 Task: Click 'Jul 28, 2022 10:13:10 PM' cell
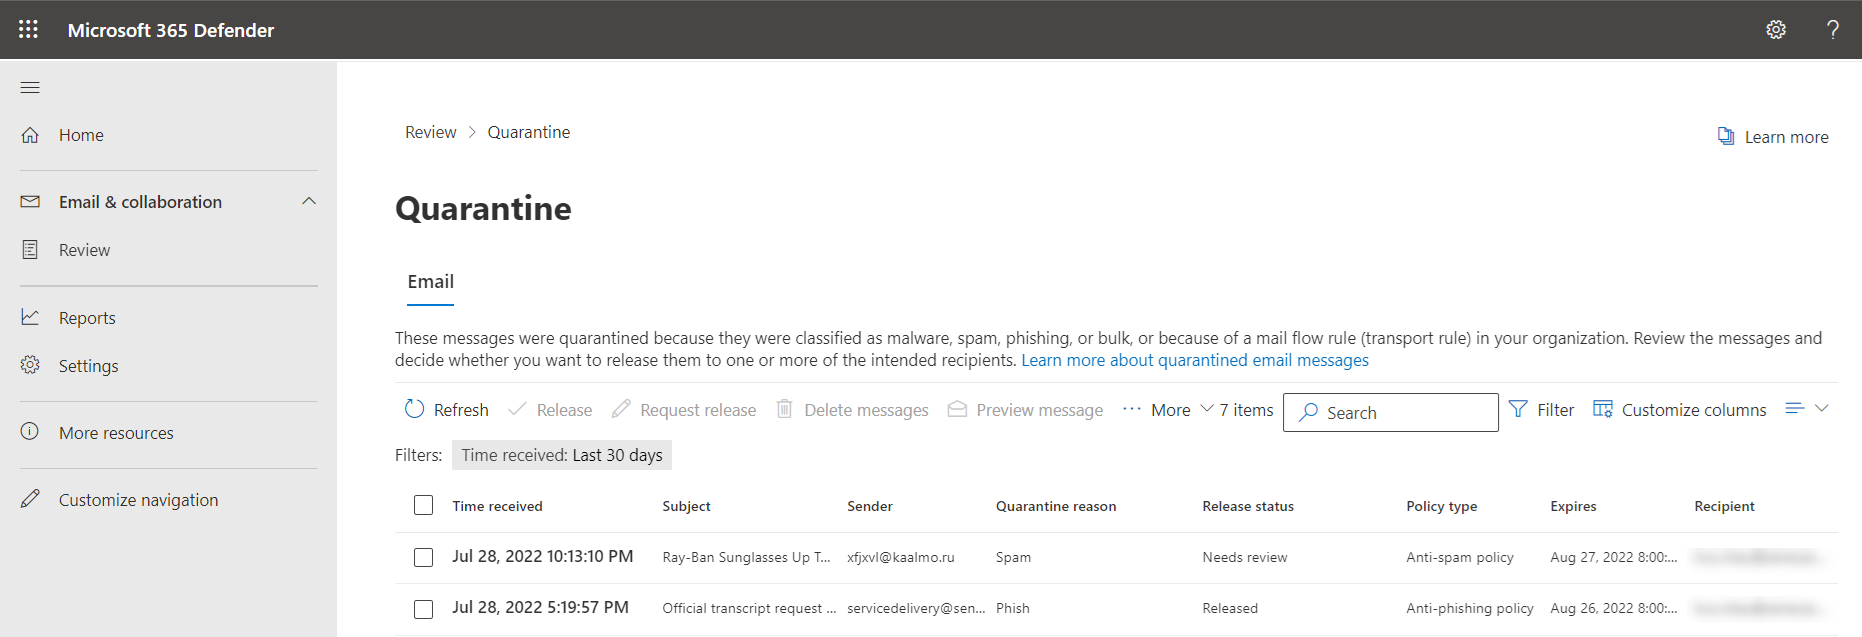(542, 556)
